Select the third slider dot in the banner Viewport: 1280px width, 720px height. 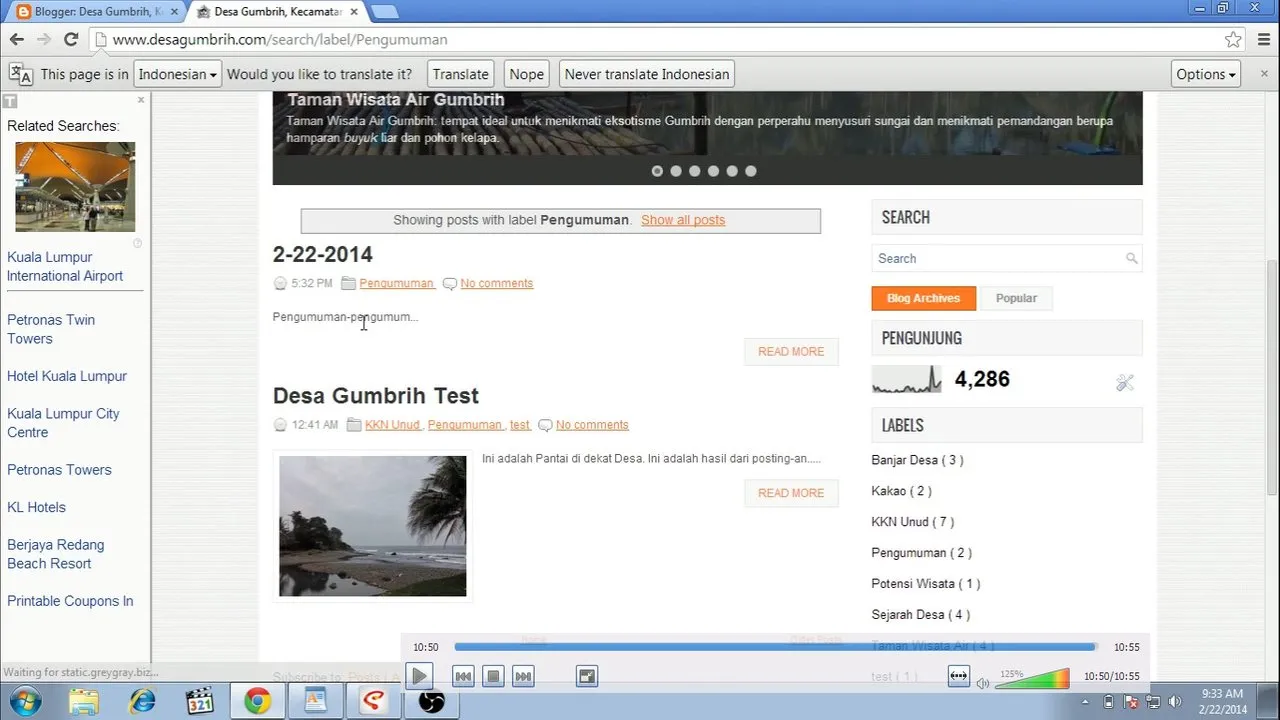click(x=695, y=171)
